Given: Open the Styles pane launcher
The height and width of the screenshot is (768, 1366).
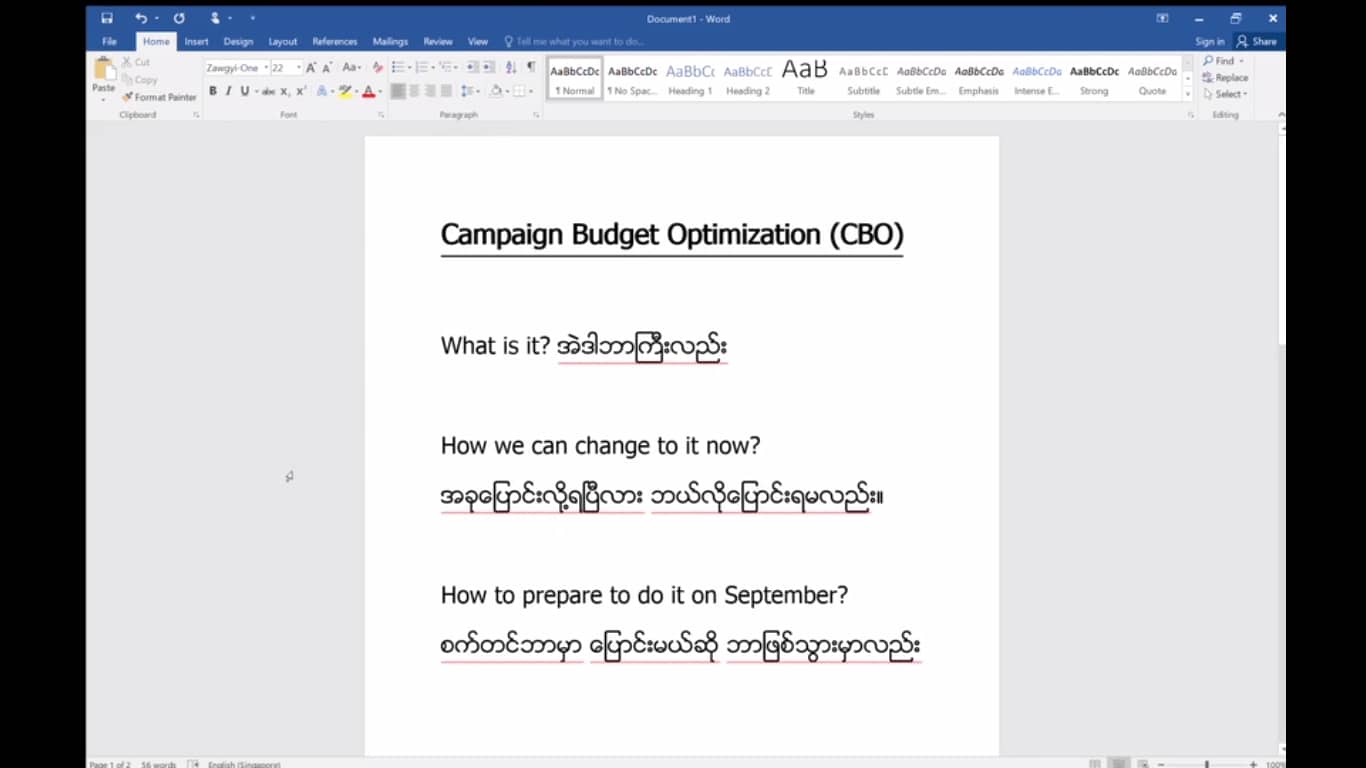Looking at the screenshot, I should (x=1190, y=115).
